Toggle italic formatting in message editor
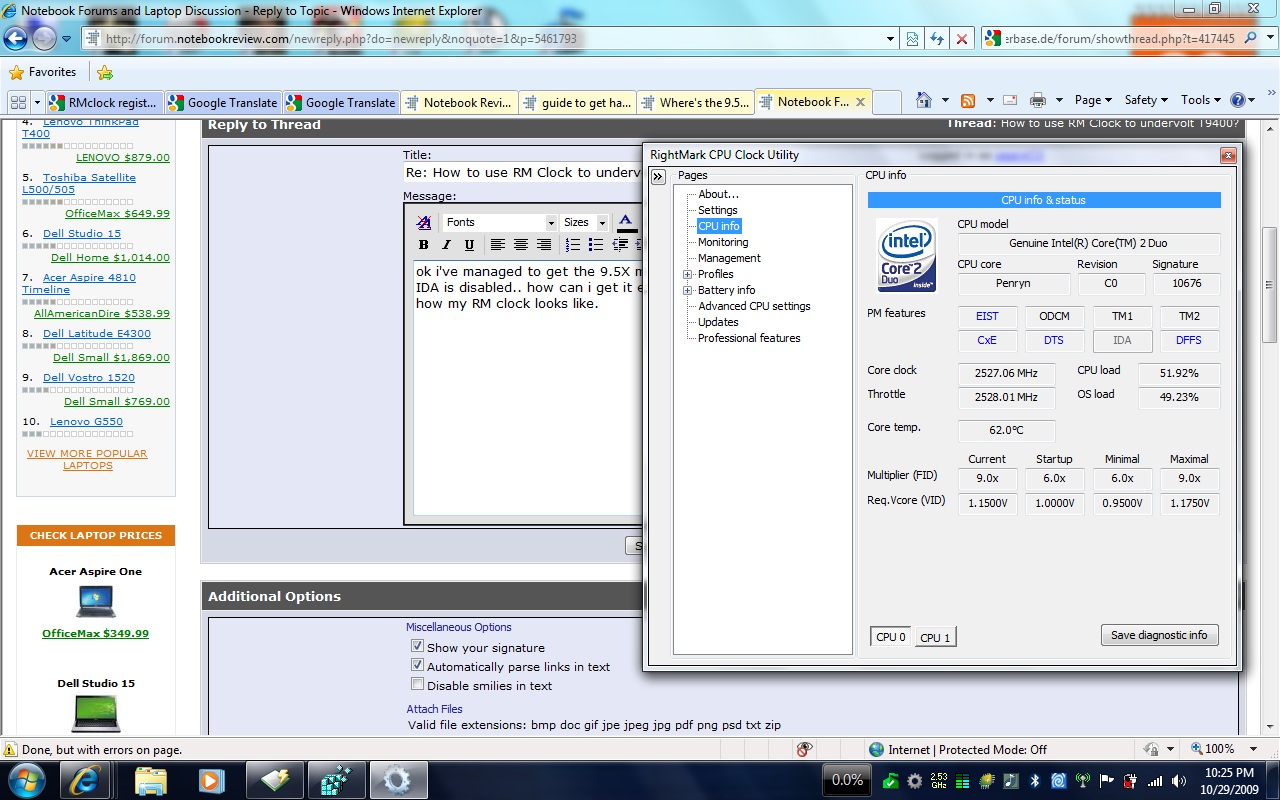Viewport: 1280px width, 800px height. (x=446, y=245)
